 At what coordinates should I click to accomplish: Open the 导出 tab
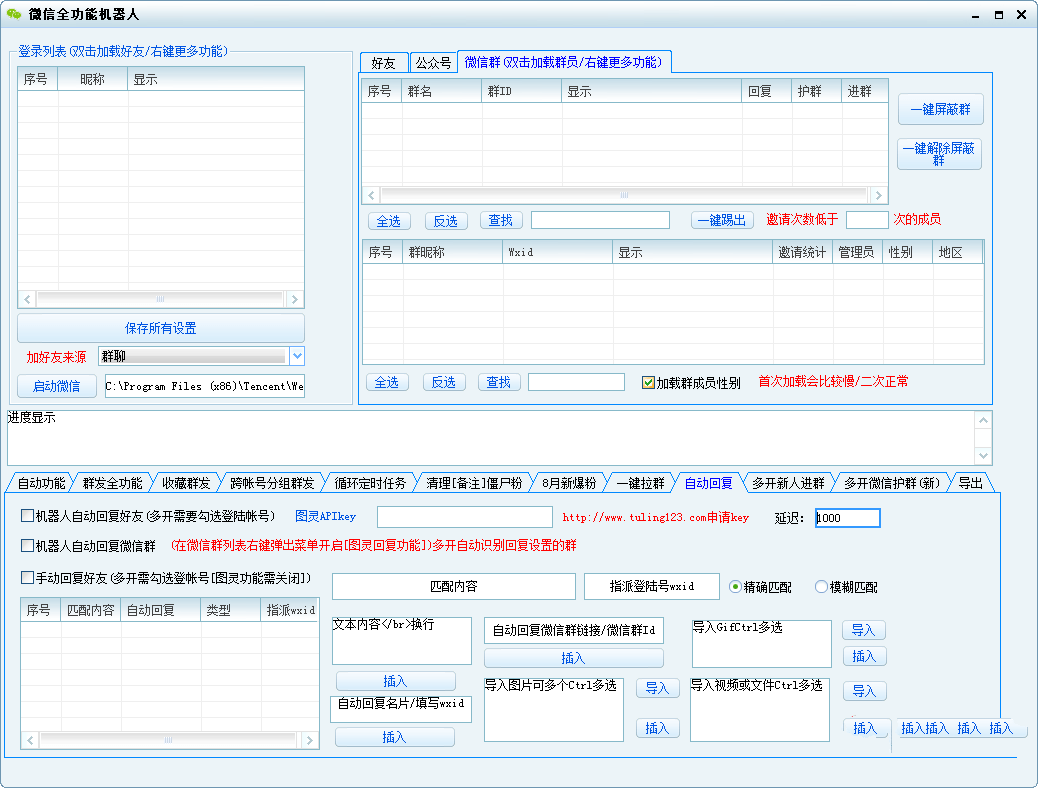[x=970, y=483]
